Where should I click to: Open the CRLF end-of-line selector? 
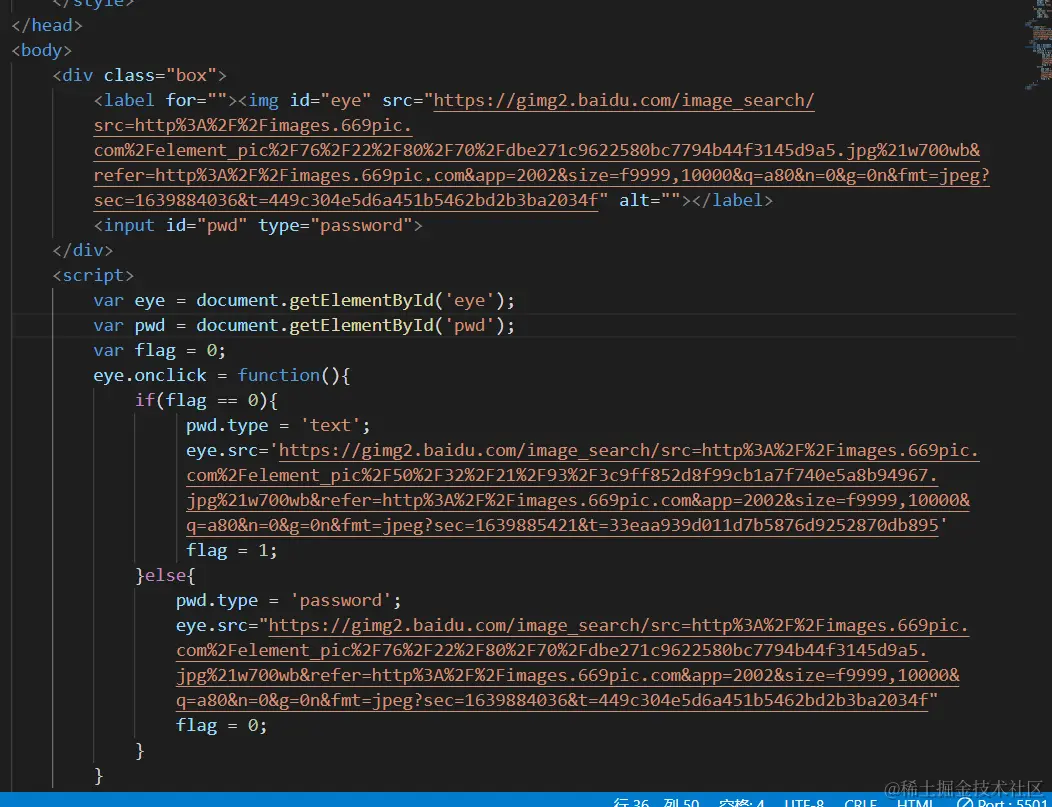861,803
